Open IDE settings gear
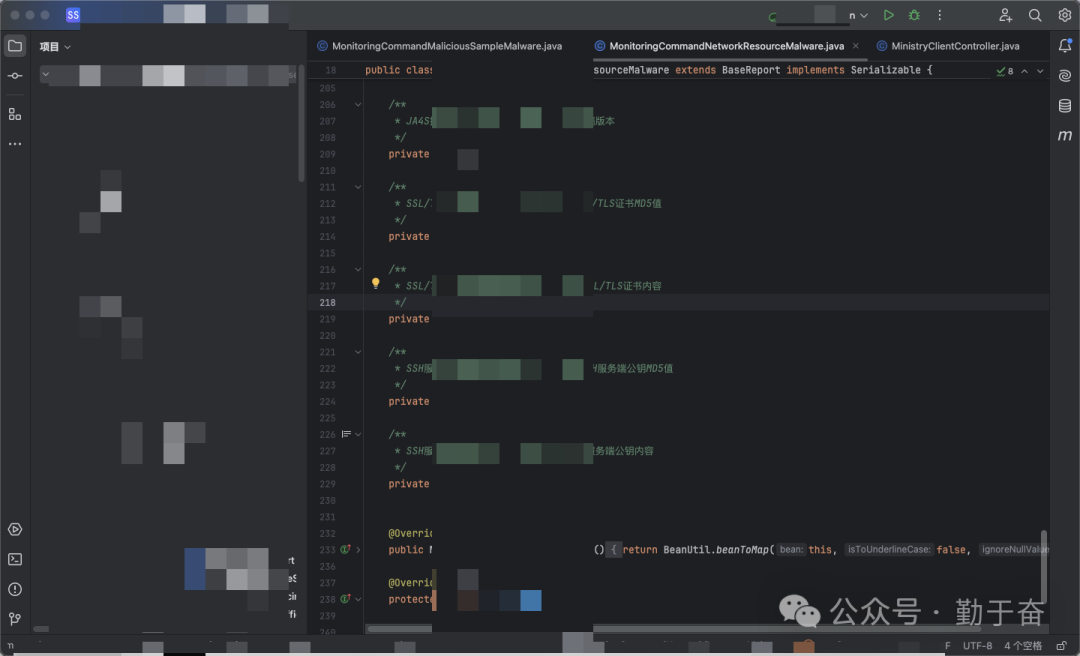 (1065, 15)
